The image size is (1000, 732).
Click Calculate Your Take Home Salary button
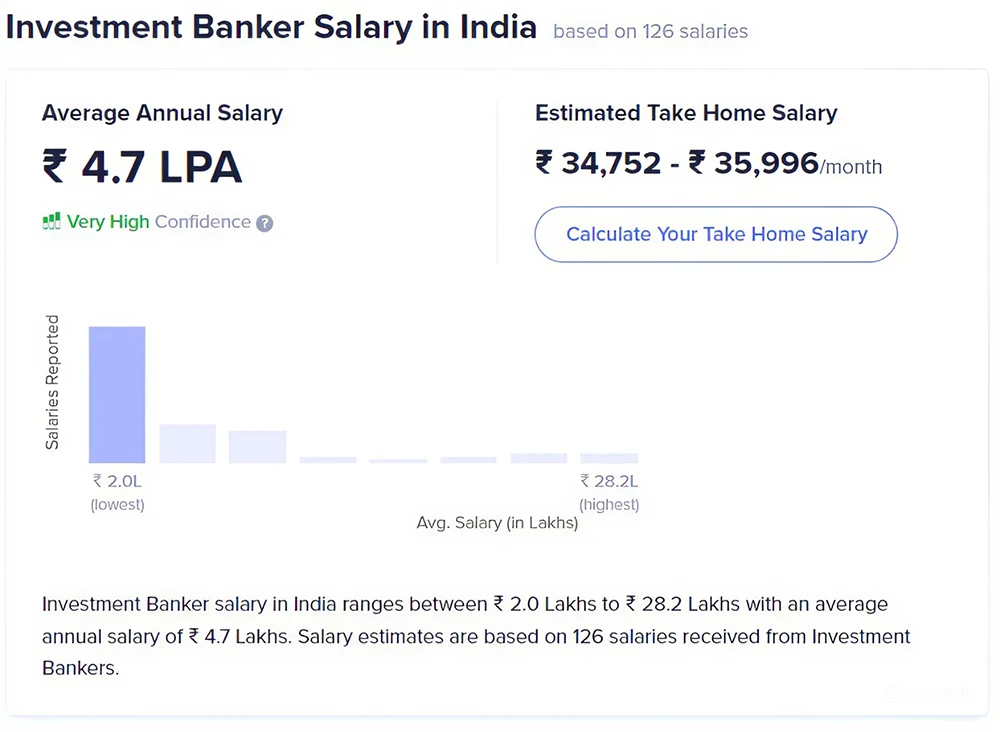716,234
